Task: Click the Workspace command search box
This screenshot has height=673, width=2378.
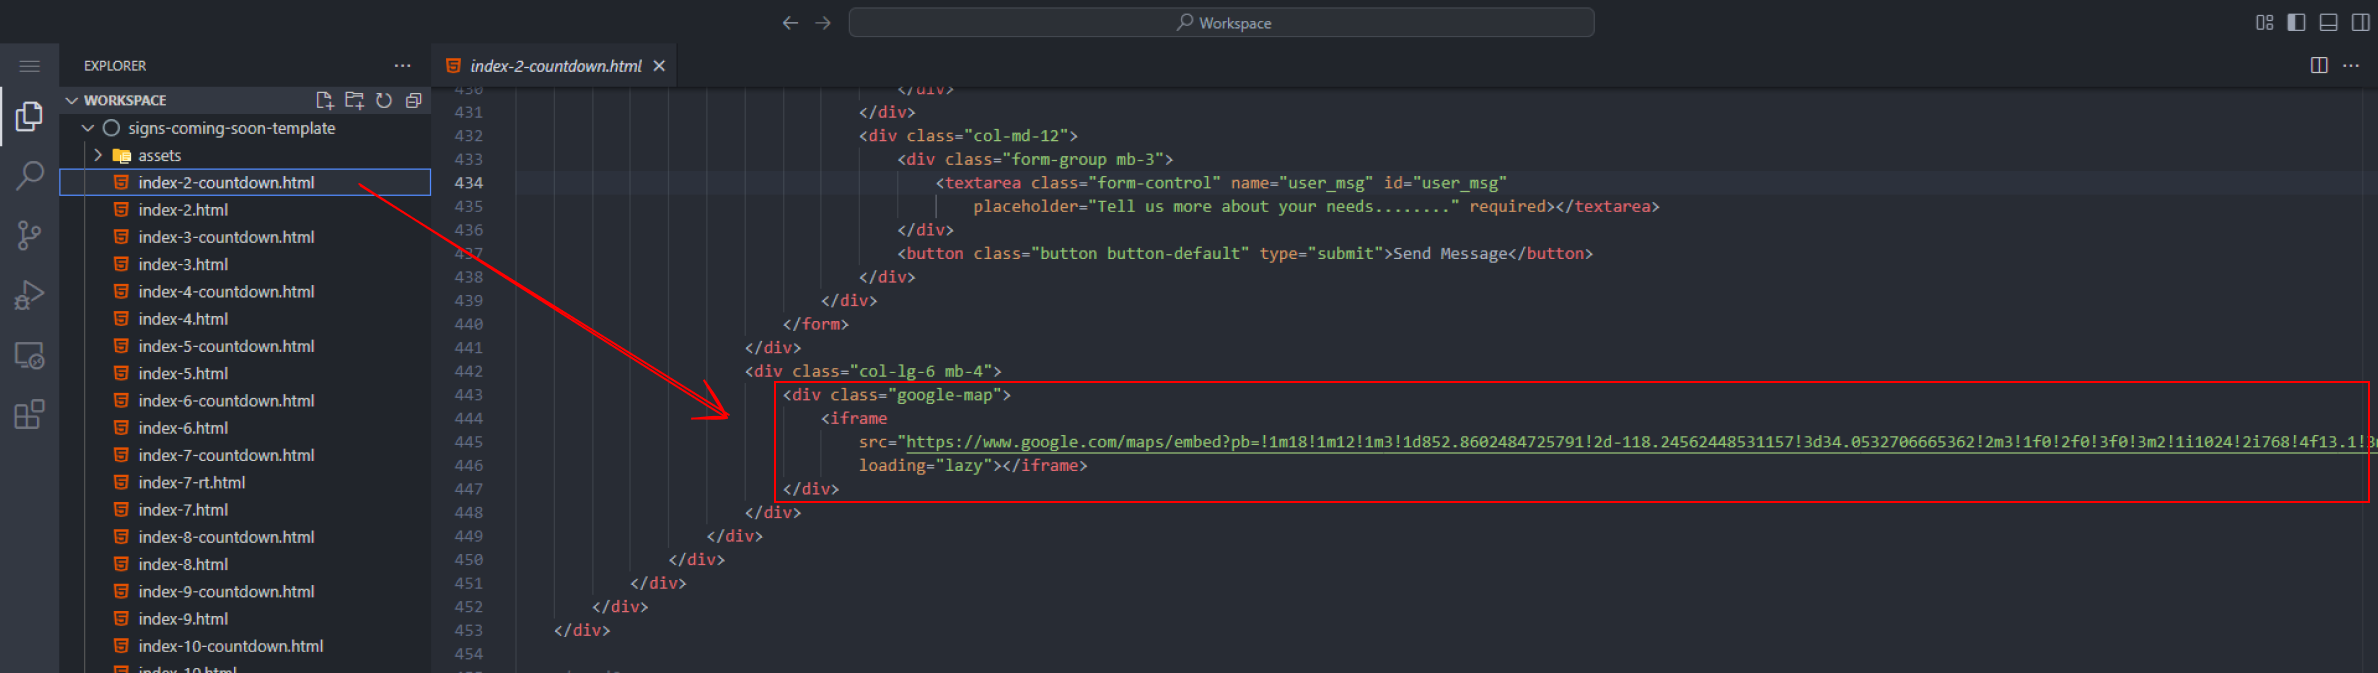Action: pos(1221,22)
